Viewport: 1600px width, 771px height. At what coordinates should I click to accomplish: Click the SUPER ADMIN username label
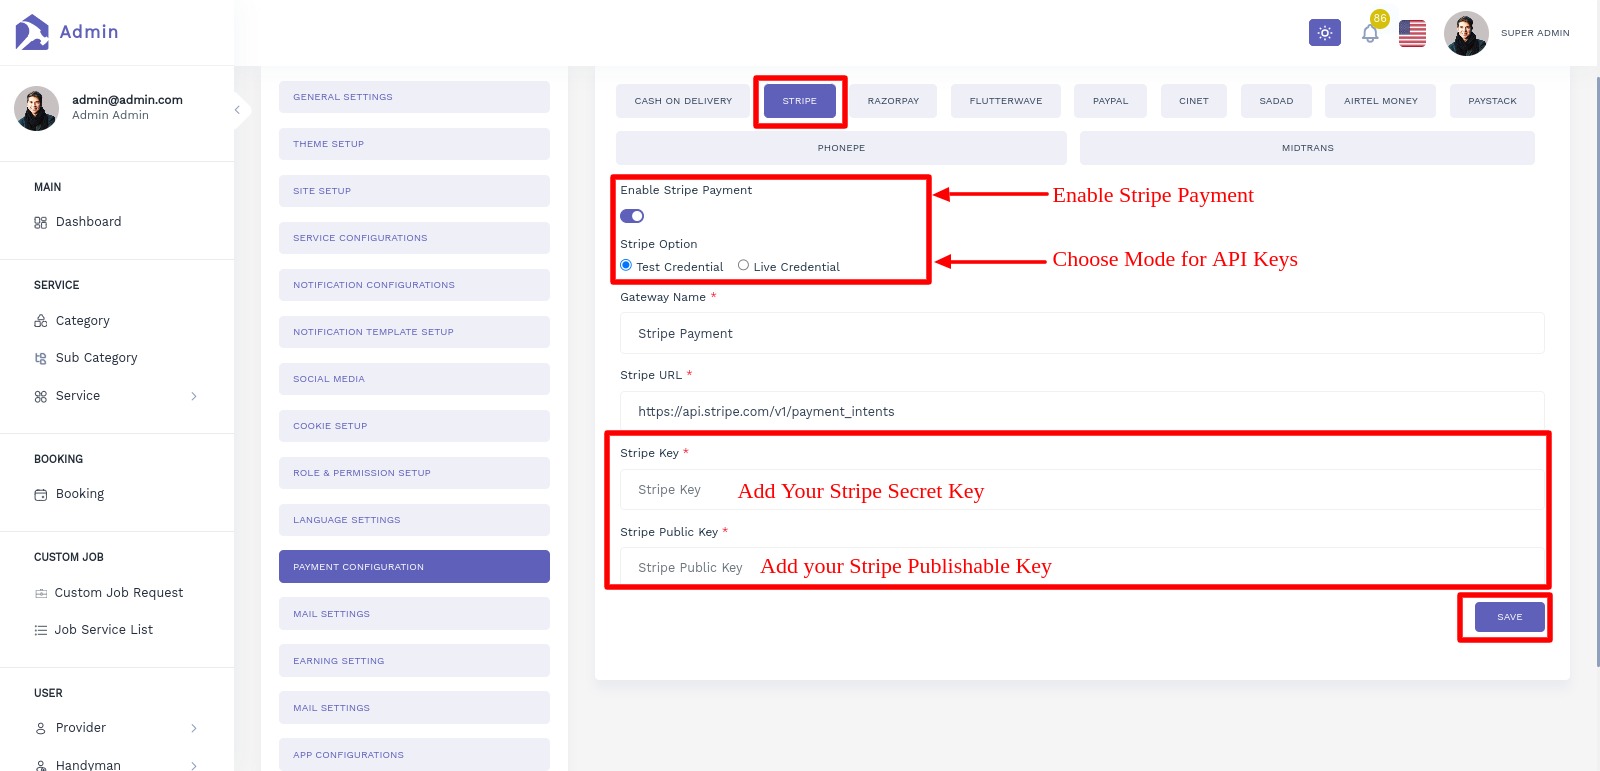coord(1535,33)
